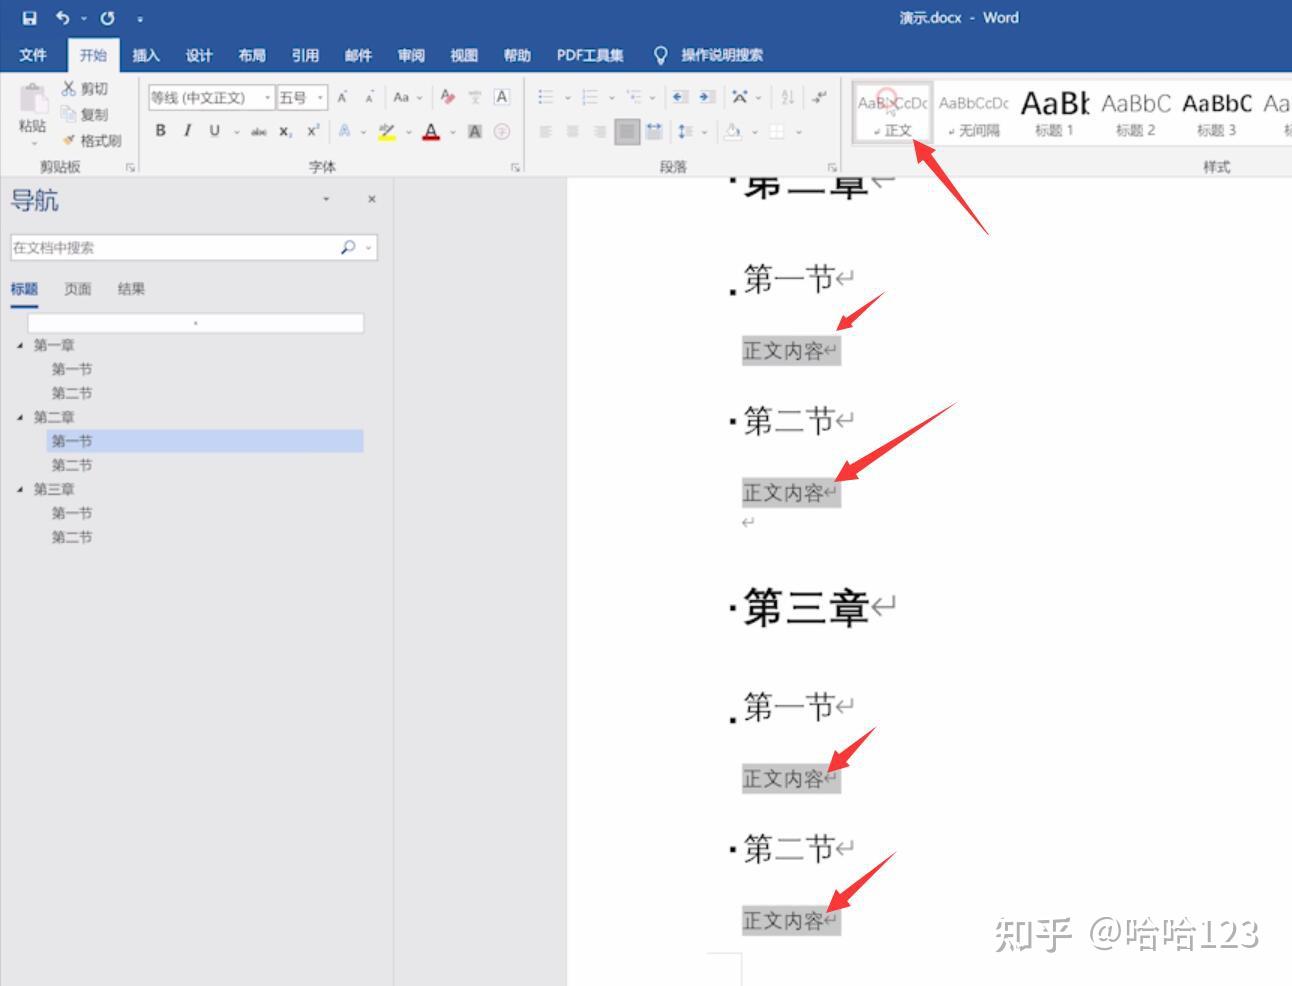Apply the 标题 1 style

click(1054, 113)
